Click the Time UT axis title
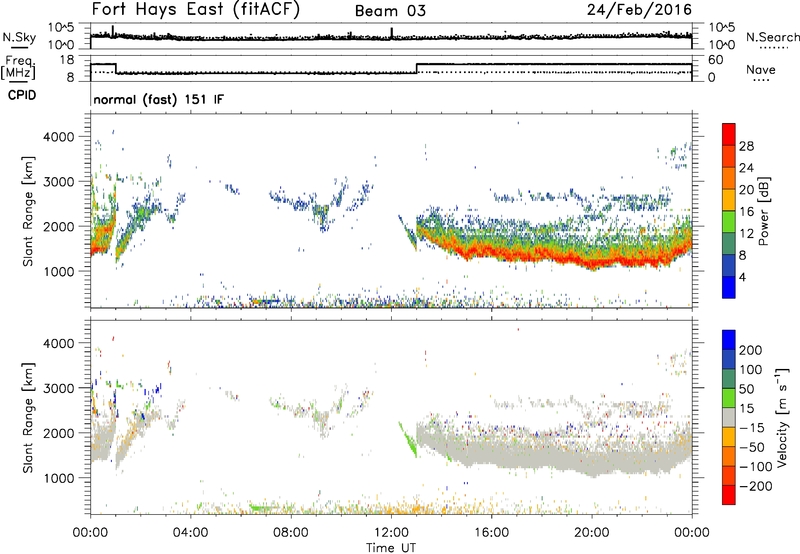 coord(391,548)
